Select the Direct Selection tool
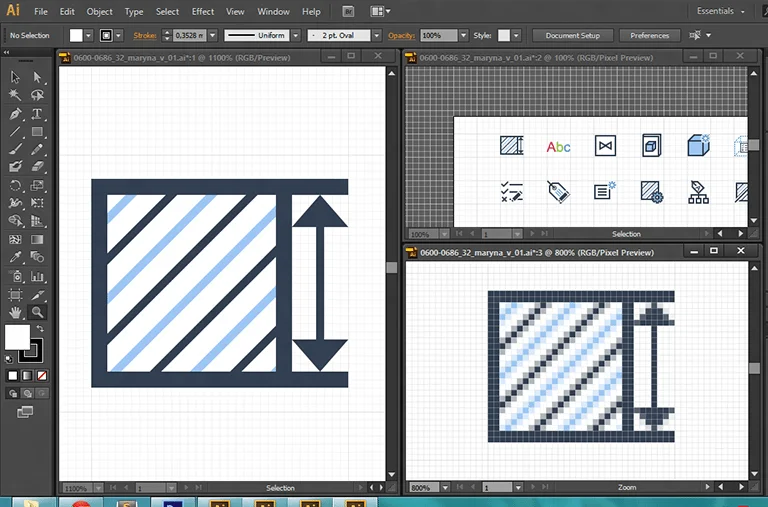The height and width of the screenshot is (507, 768). click(37, 78)
